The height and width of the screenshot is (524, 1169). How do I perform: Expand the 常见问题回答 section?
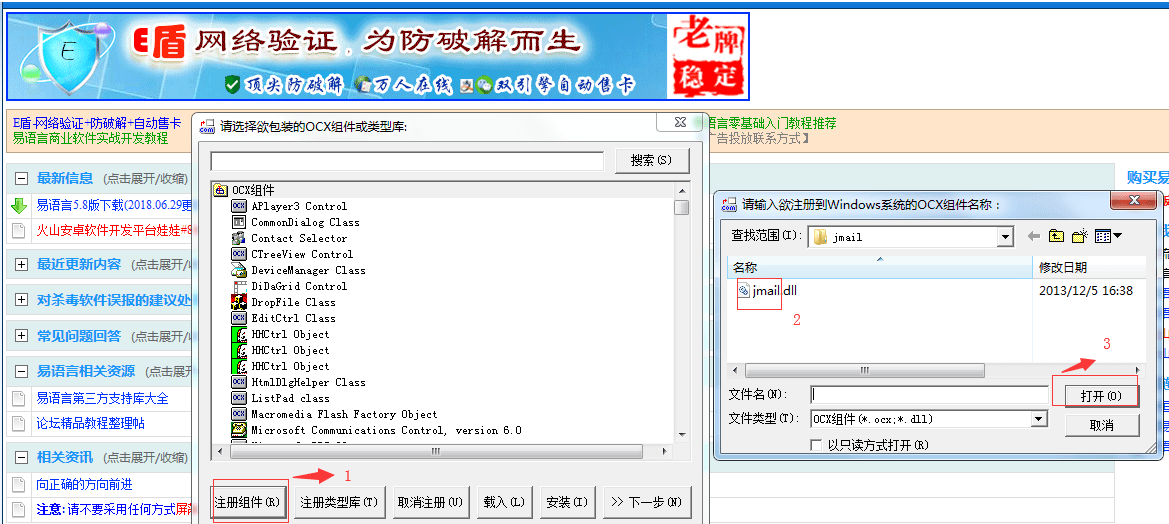[x=22, y=336]
